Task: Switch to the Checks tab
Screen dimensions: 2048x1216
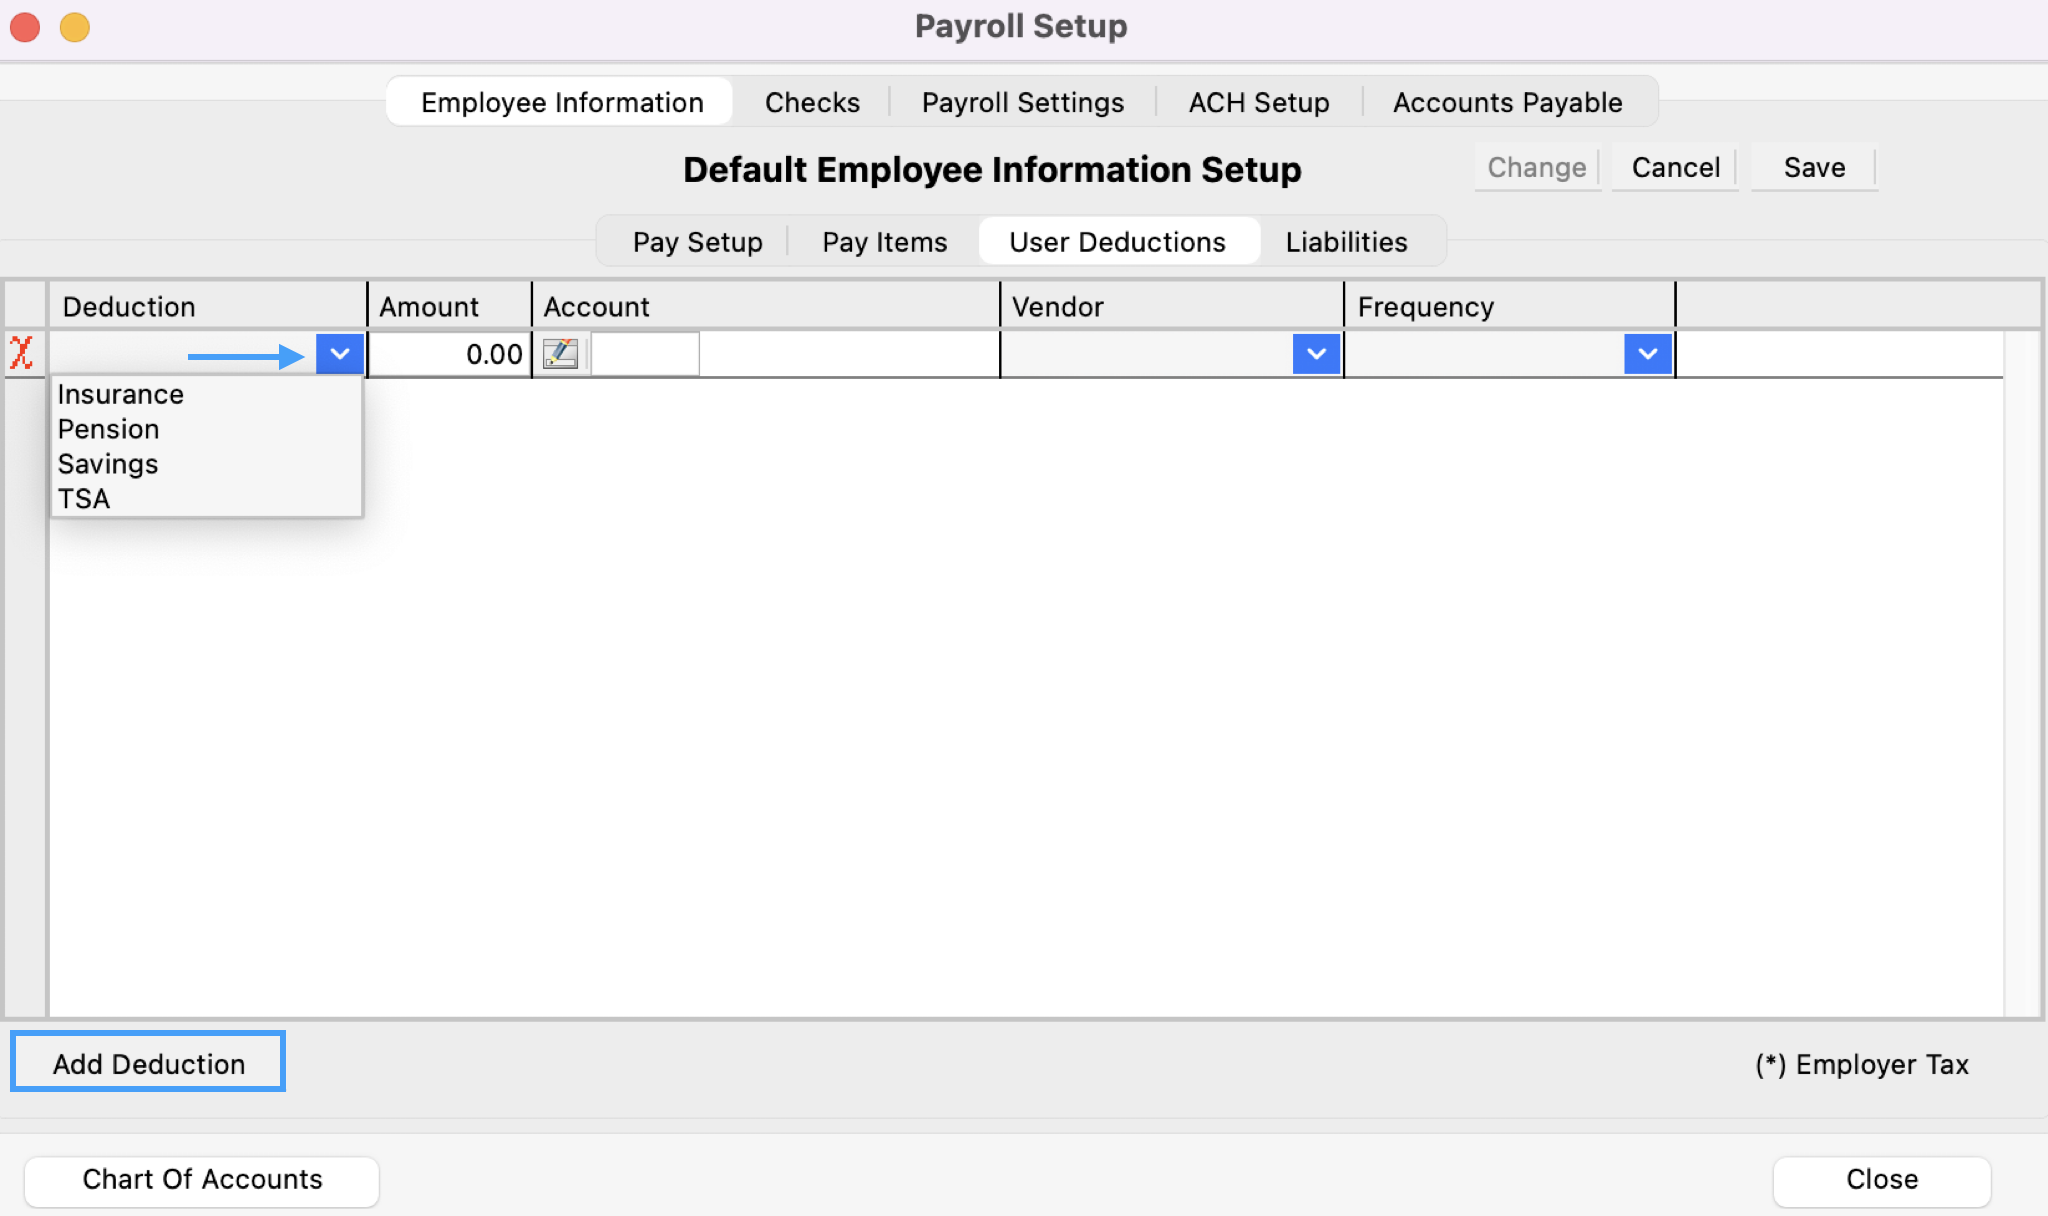Action: [812, 102]
